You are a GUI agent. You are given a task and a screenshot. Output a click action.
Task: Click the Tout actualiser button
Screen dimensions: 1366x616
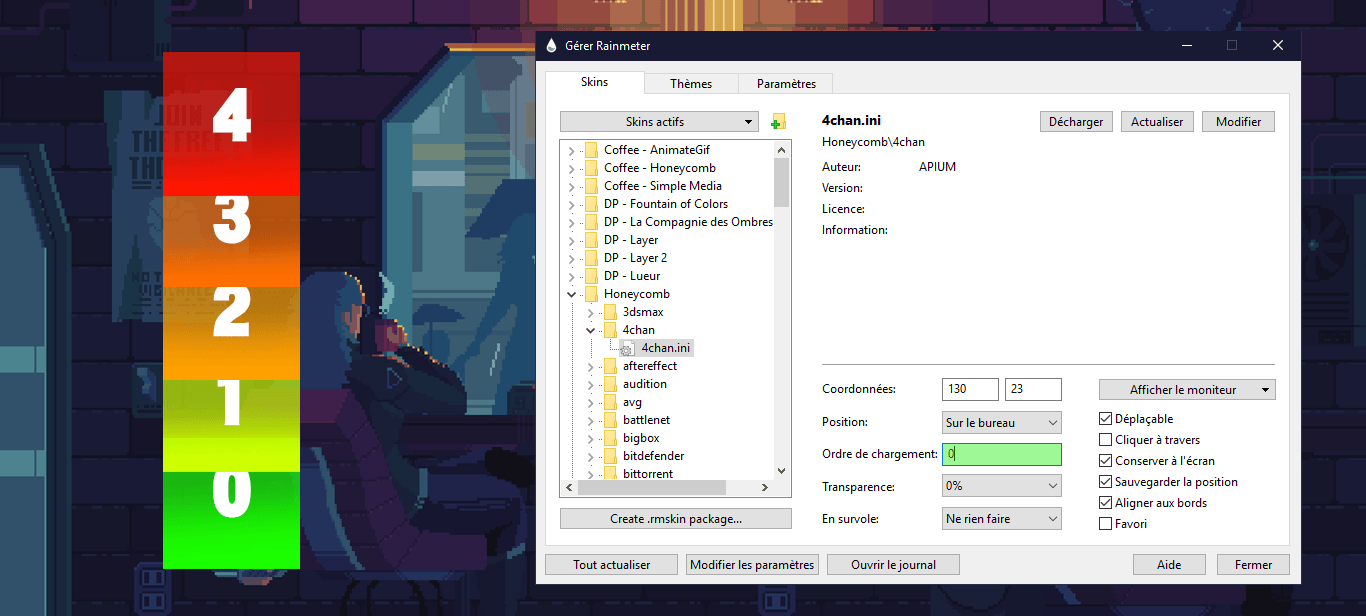point(611,565)
